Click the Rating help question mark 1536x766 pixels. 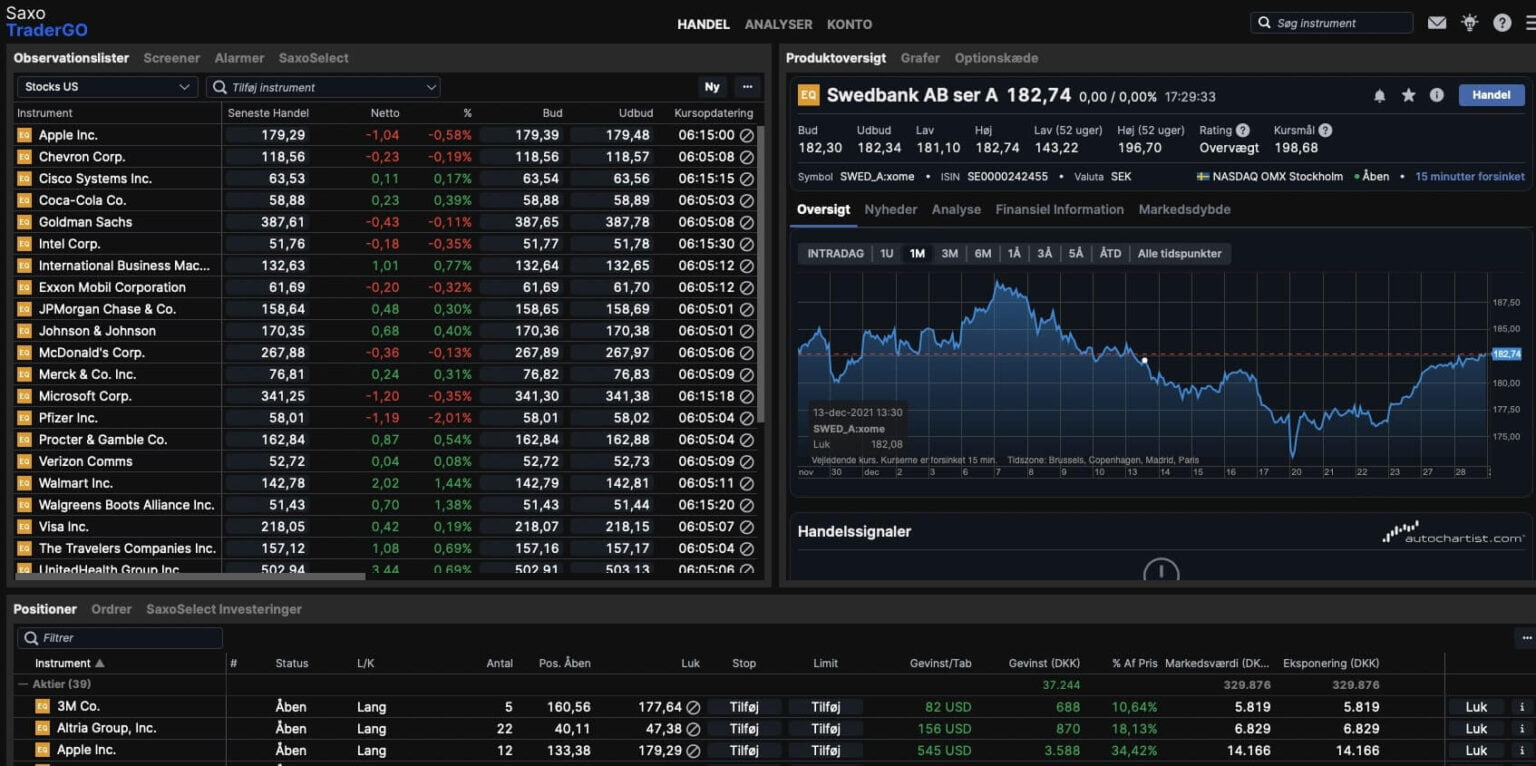click(x=1242, y=130)
